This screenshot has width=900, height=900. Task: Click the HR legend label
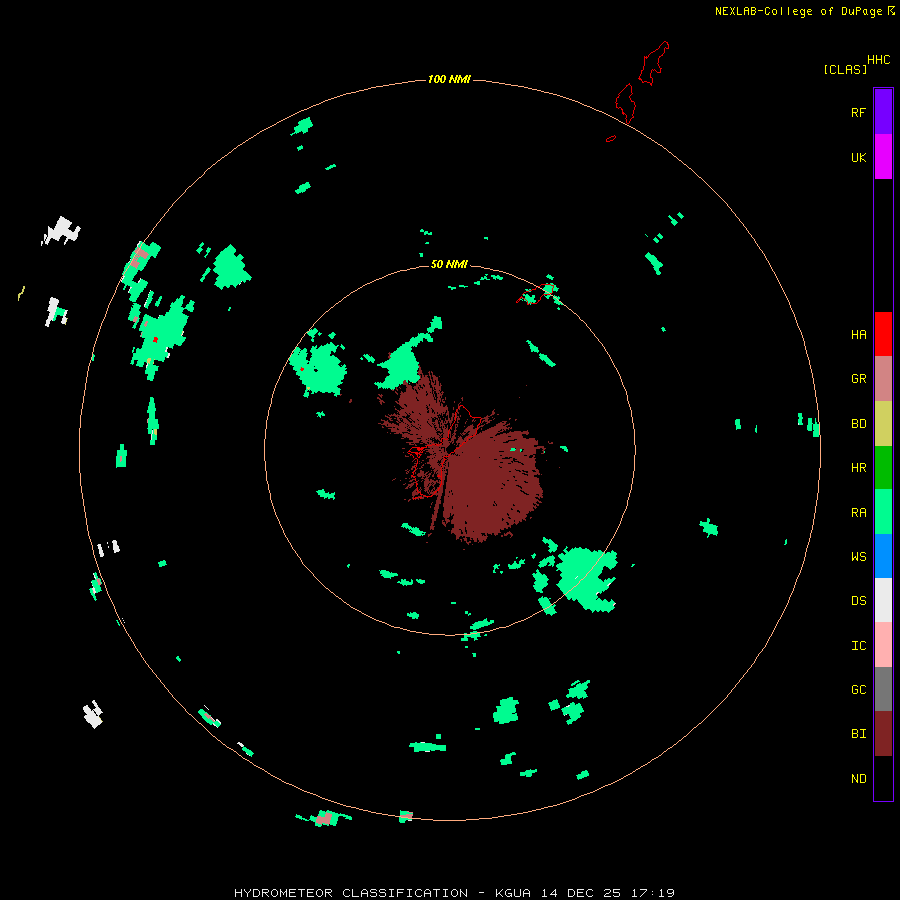858,468
